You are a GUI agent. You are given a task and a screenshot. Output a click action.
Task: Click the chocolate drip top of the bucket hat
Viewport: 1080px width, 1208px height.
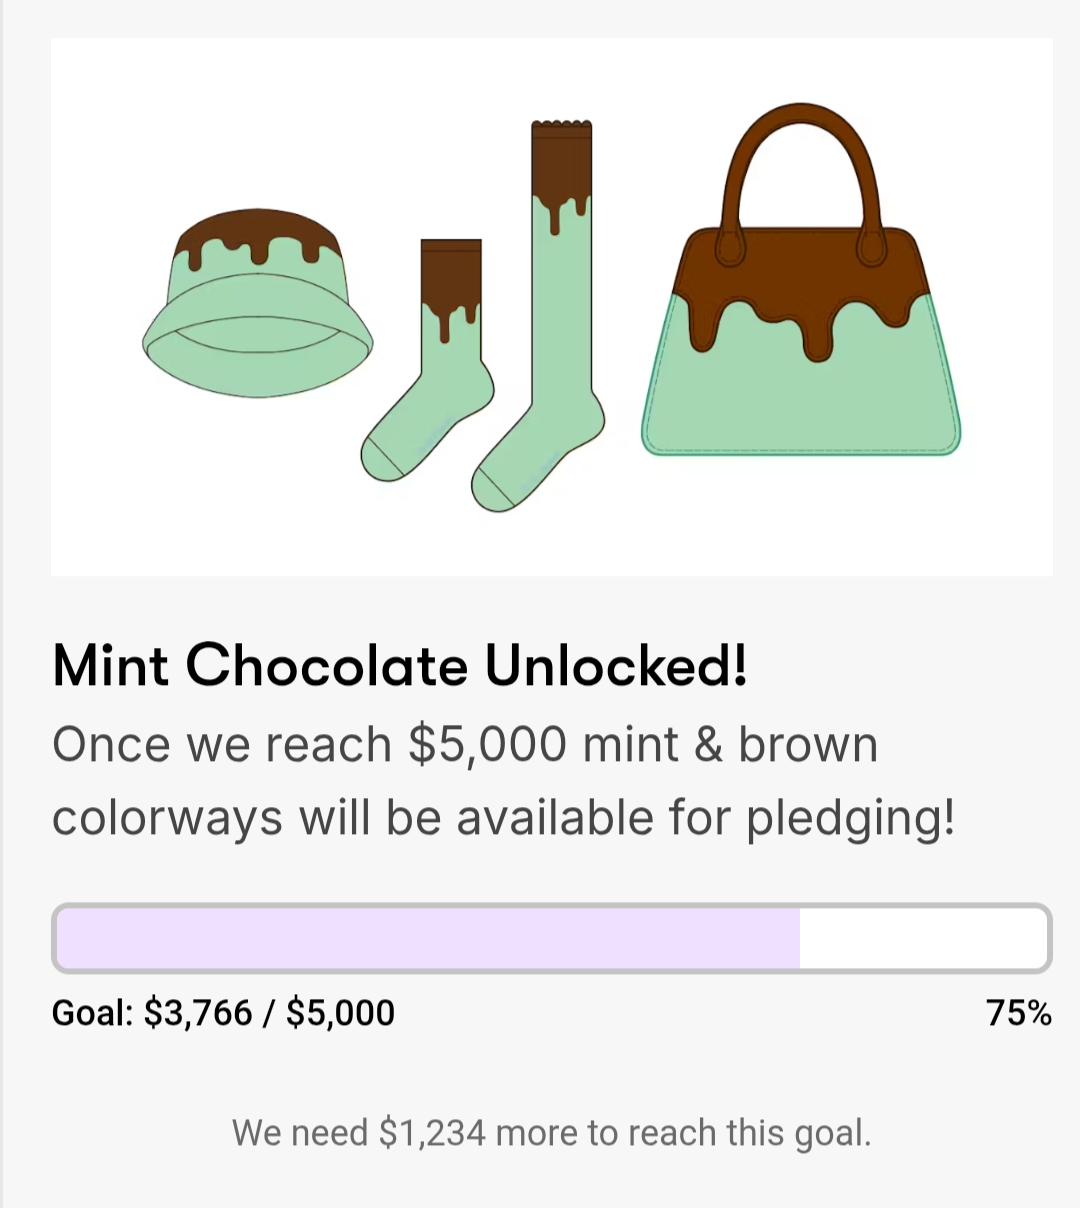[x=258, y=232]
